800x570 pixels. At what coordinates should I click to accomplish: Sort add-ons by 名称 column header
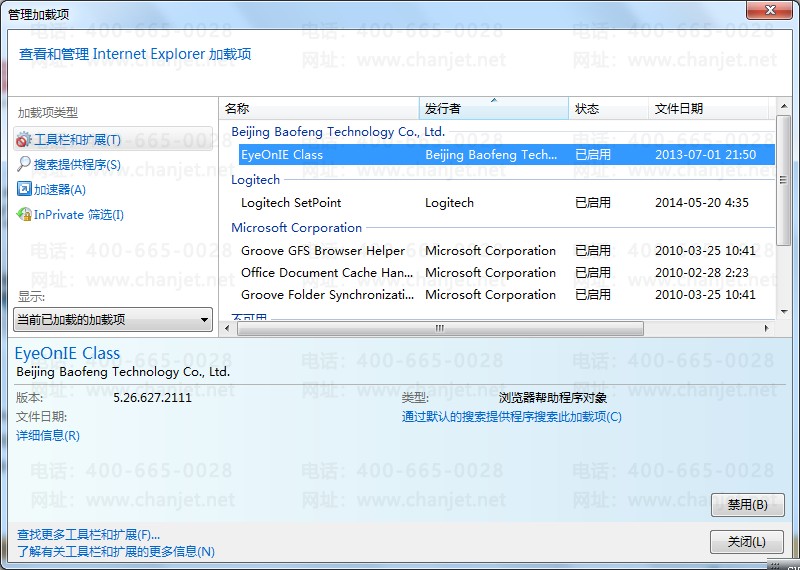[318, 108]
